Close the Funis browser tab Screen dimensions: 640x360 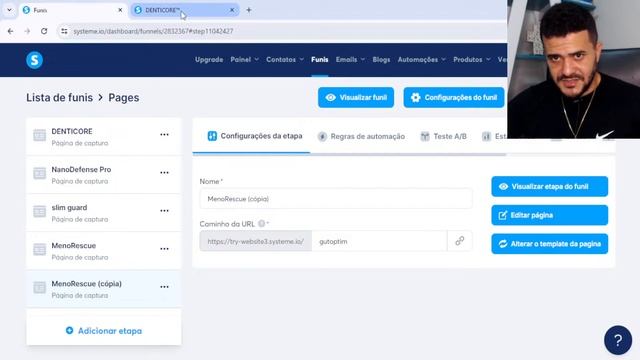coord(120,10)
